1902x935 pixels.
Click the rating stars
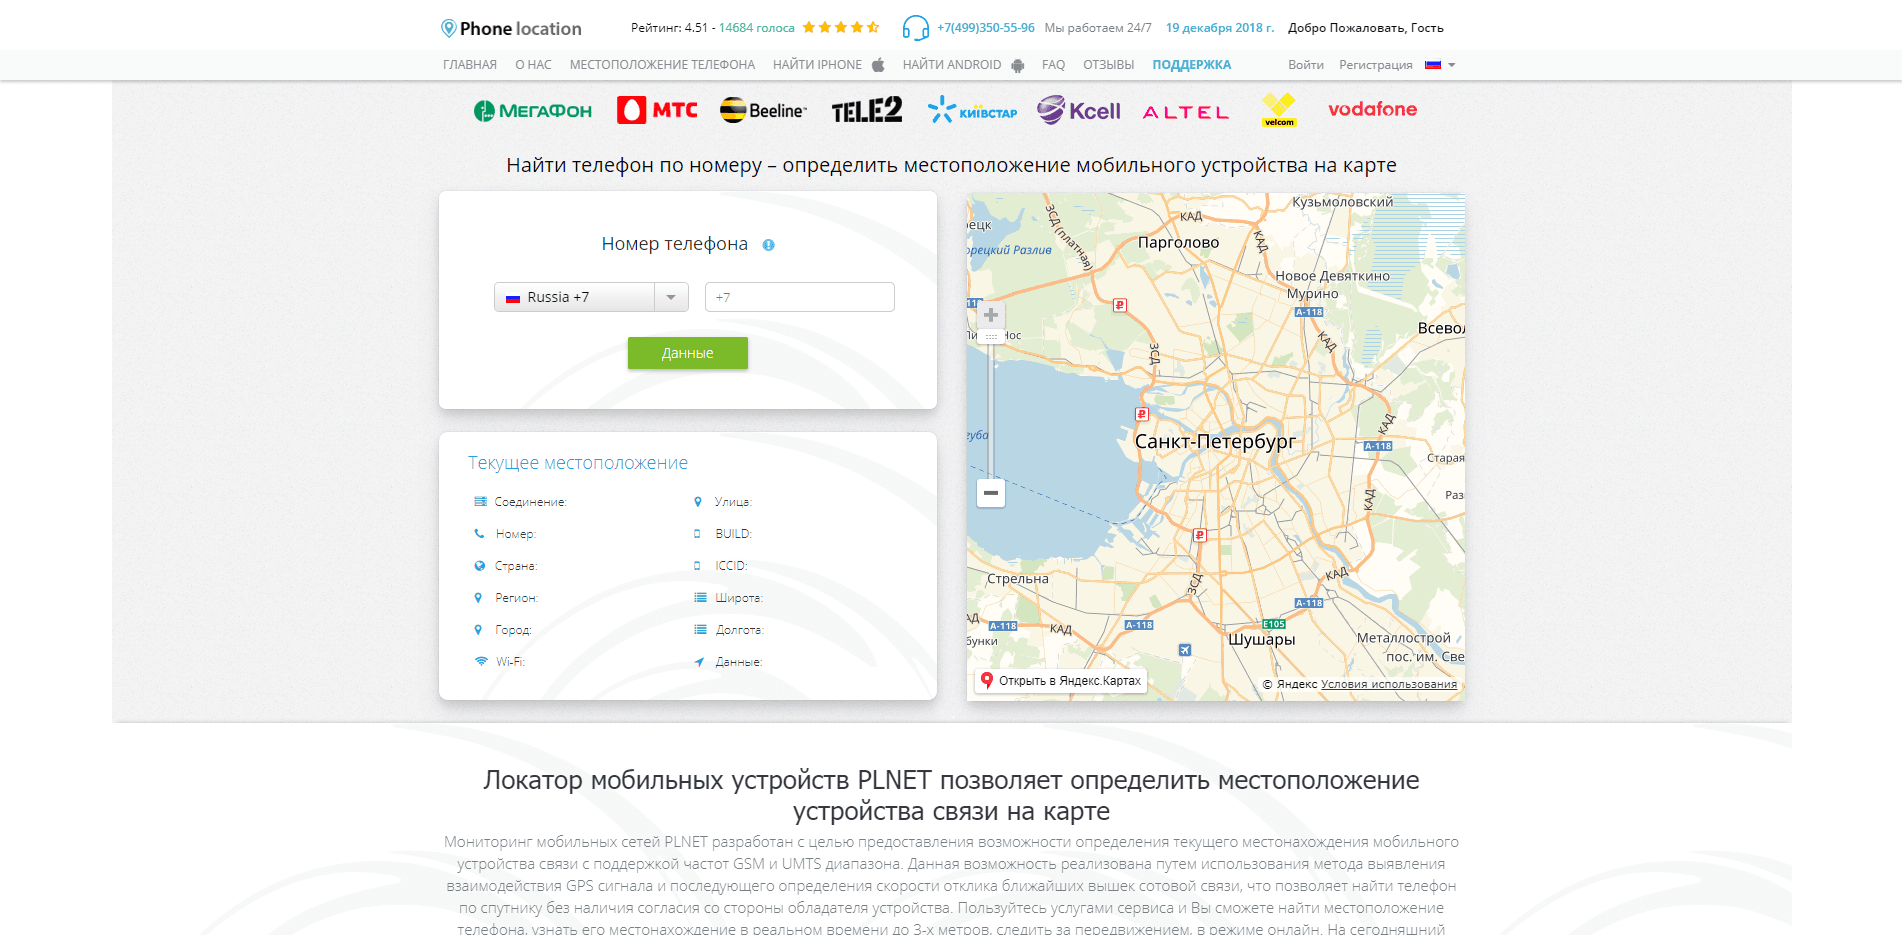point(841,28)
